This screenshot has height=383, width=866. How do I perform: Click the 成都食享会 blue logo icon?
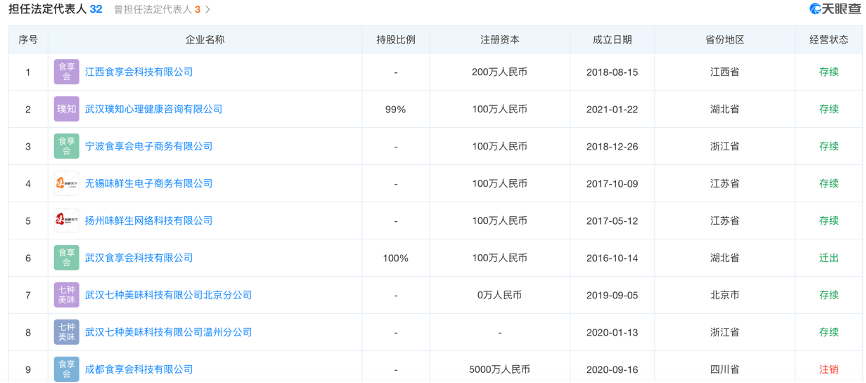66,369
